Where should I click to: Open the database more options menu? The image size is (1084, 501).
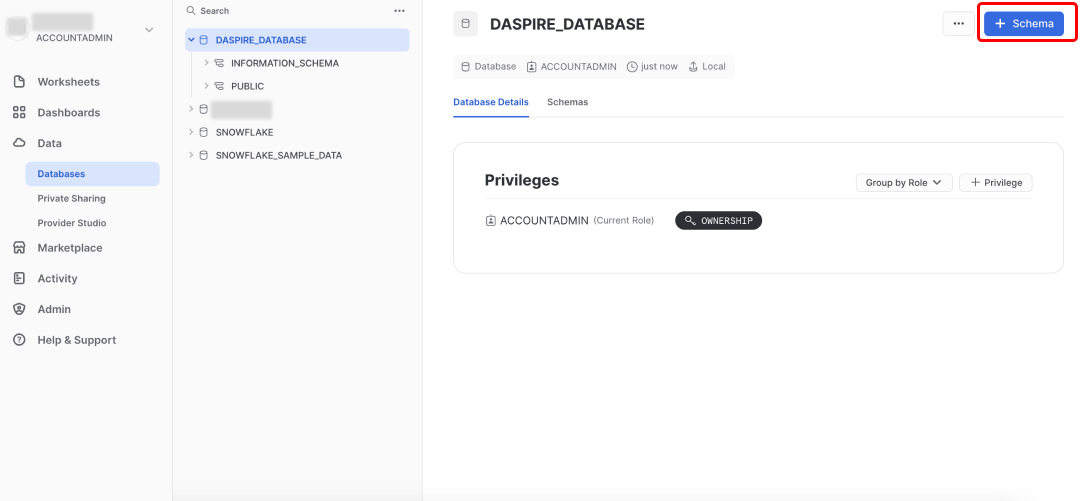point(958,23)
